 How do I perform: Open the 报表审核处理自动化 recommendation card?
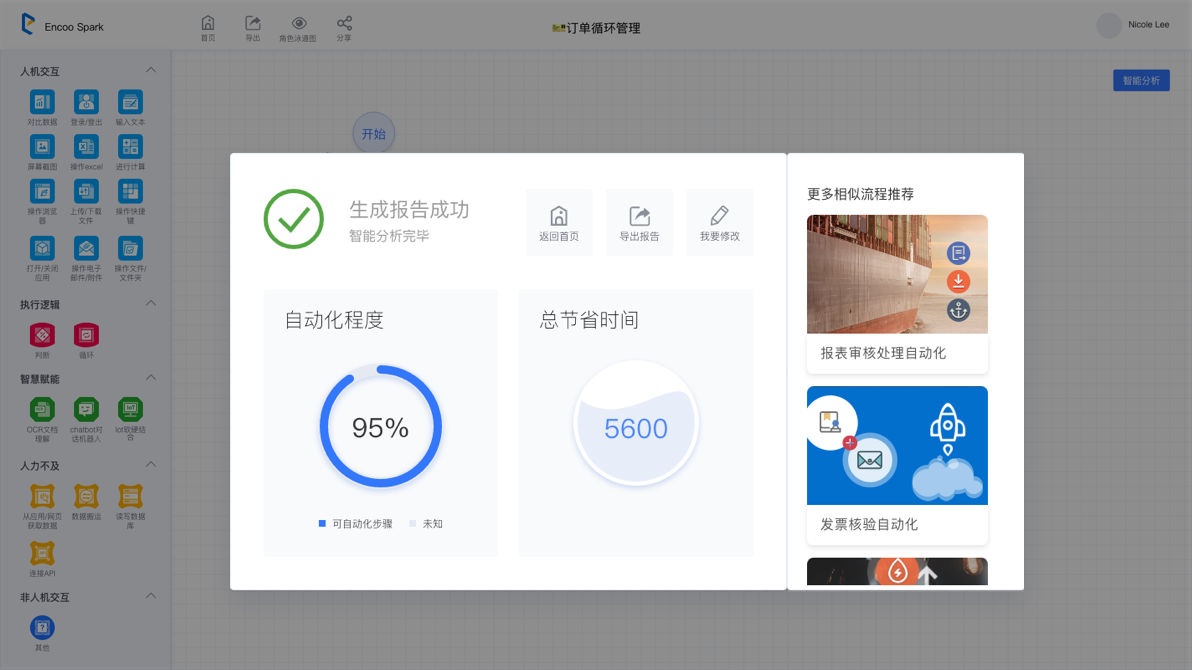tap(897, 293)
